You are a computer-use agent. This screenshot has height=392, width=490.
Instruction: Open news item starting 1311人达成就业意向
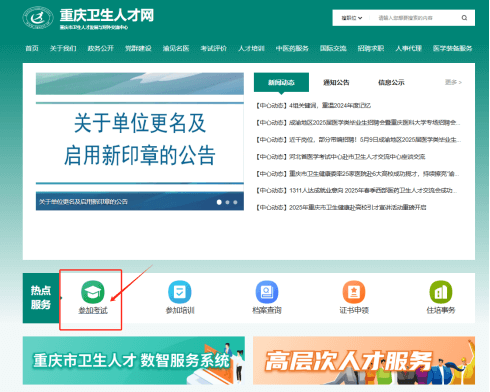click(x=357, y=190)
